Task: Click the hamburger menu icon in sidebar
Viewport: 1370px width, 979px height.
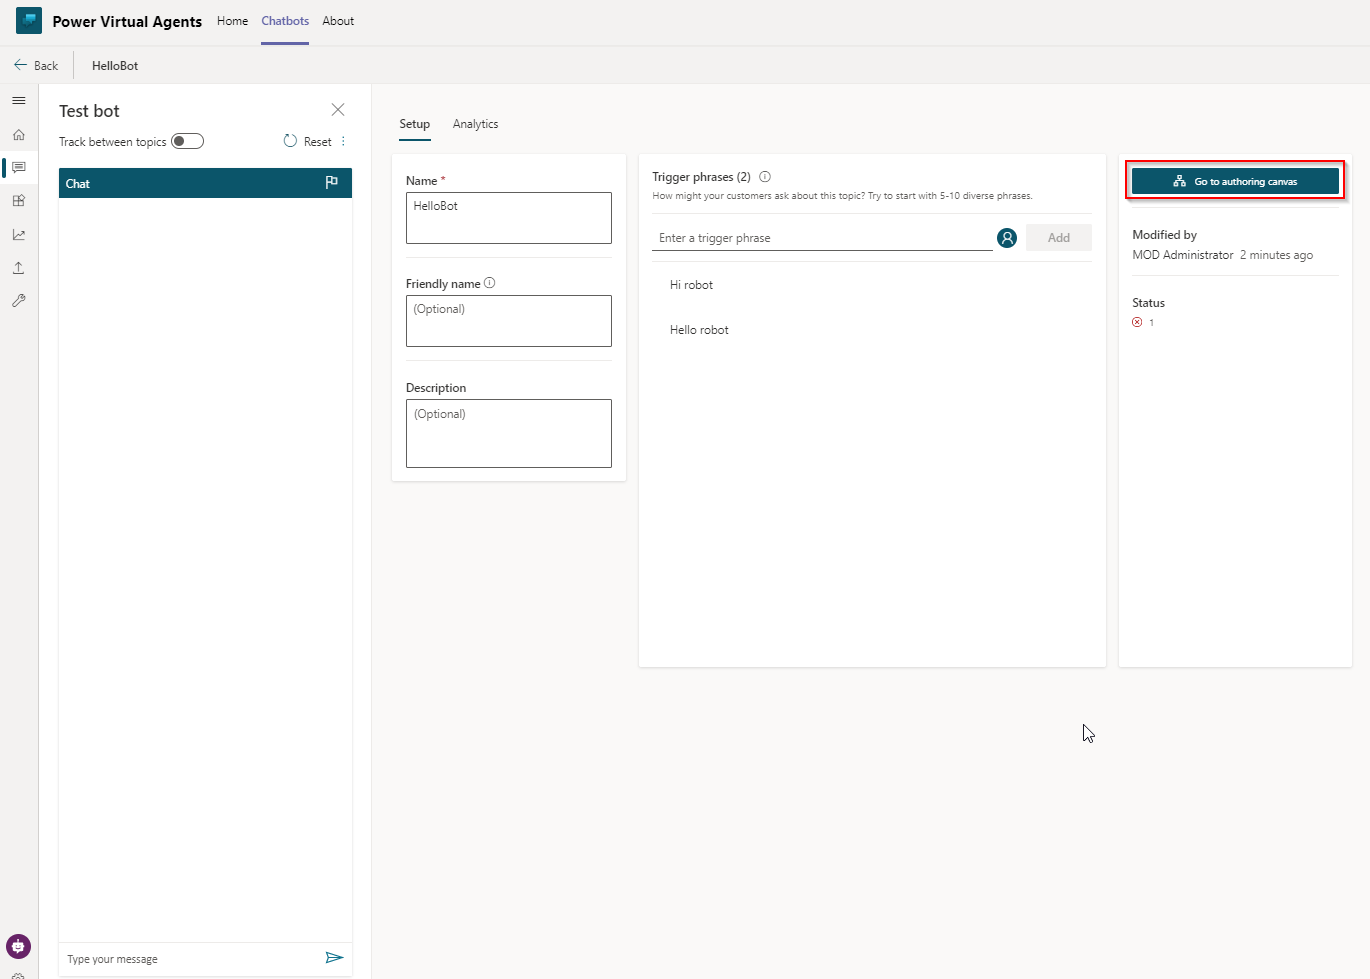Action: 18,101
